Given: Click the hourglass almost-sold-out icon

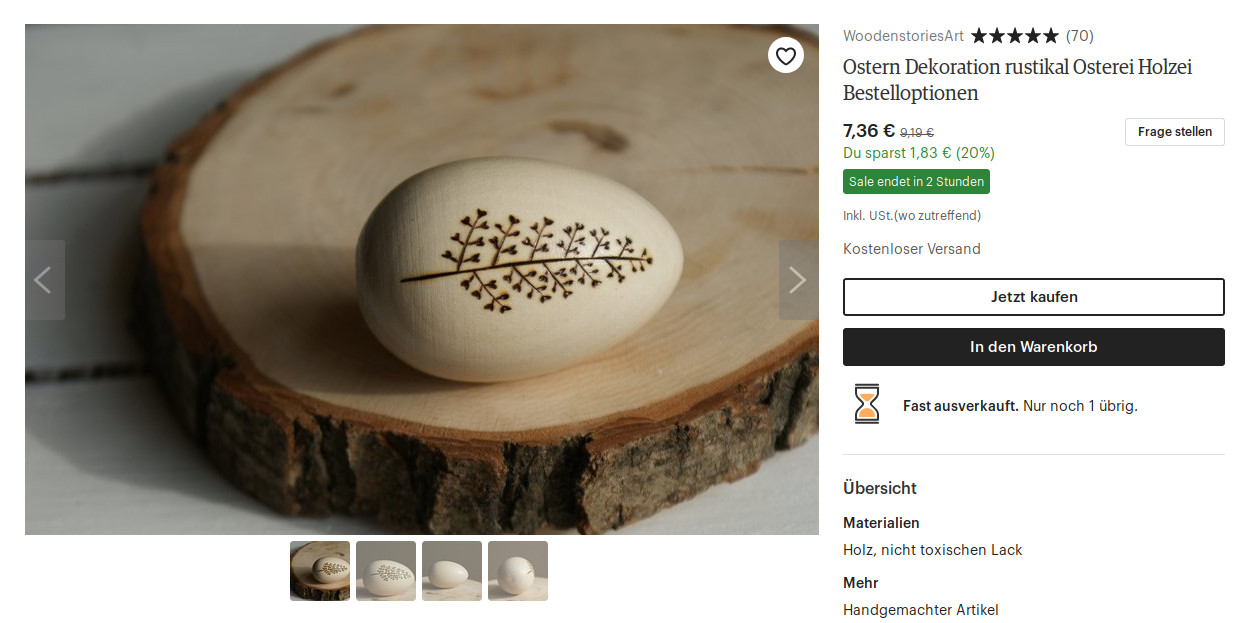Looking at the screenshot, I should [x=867, y=404].
